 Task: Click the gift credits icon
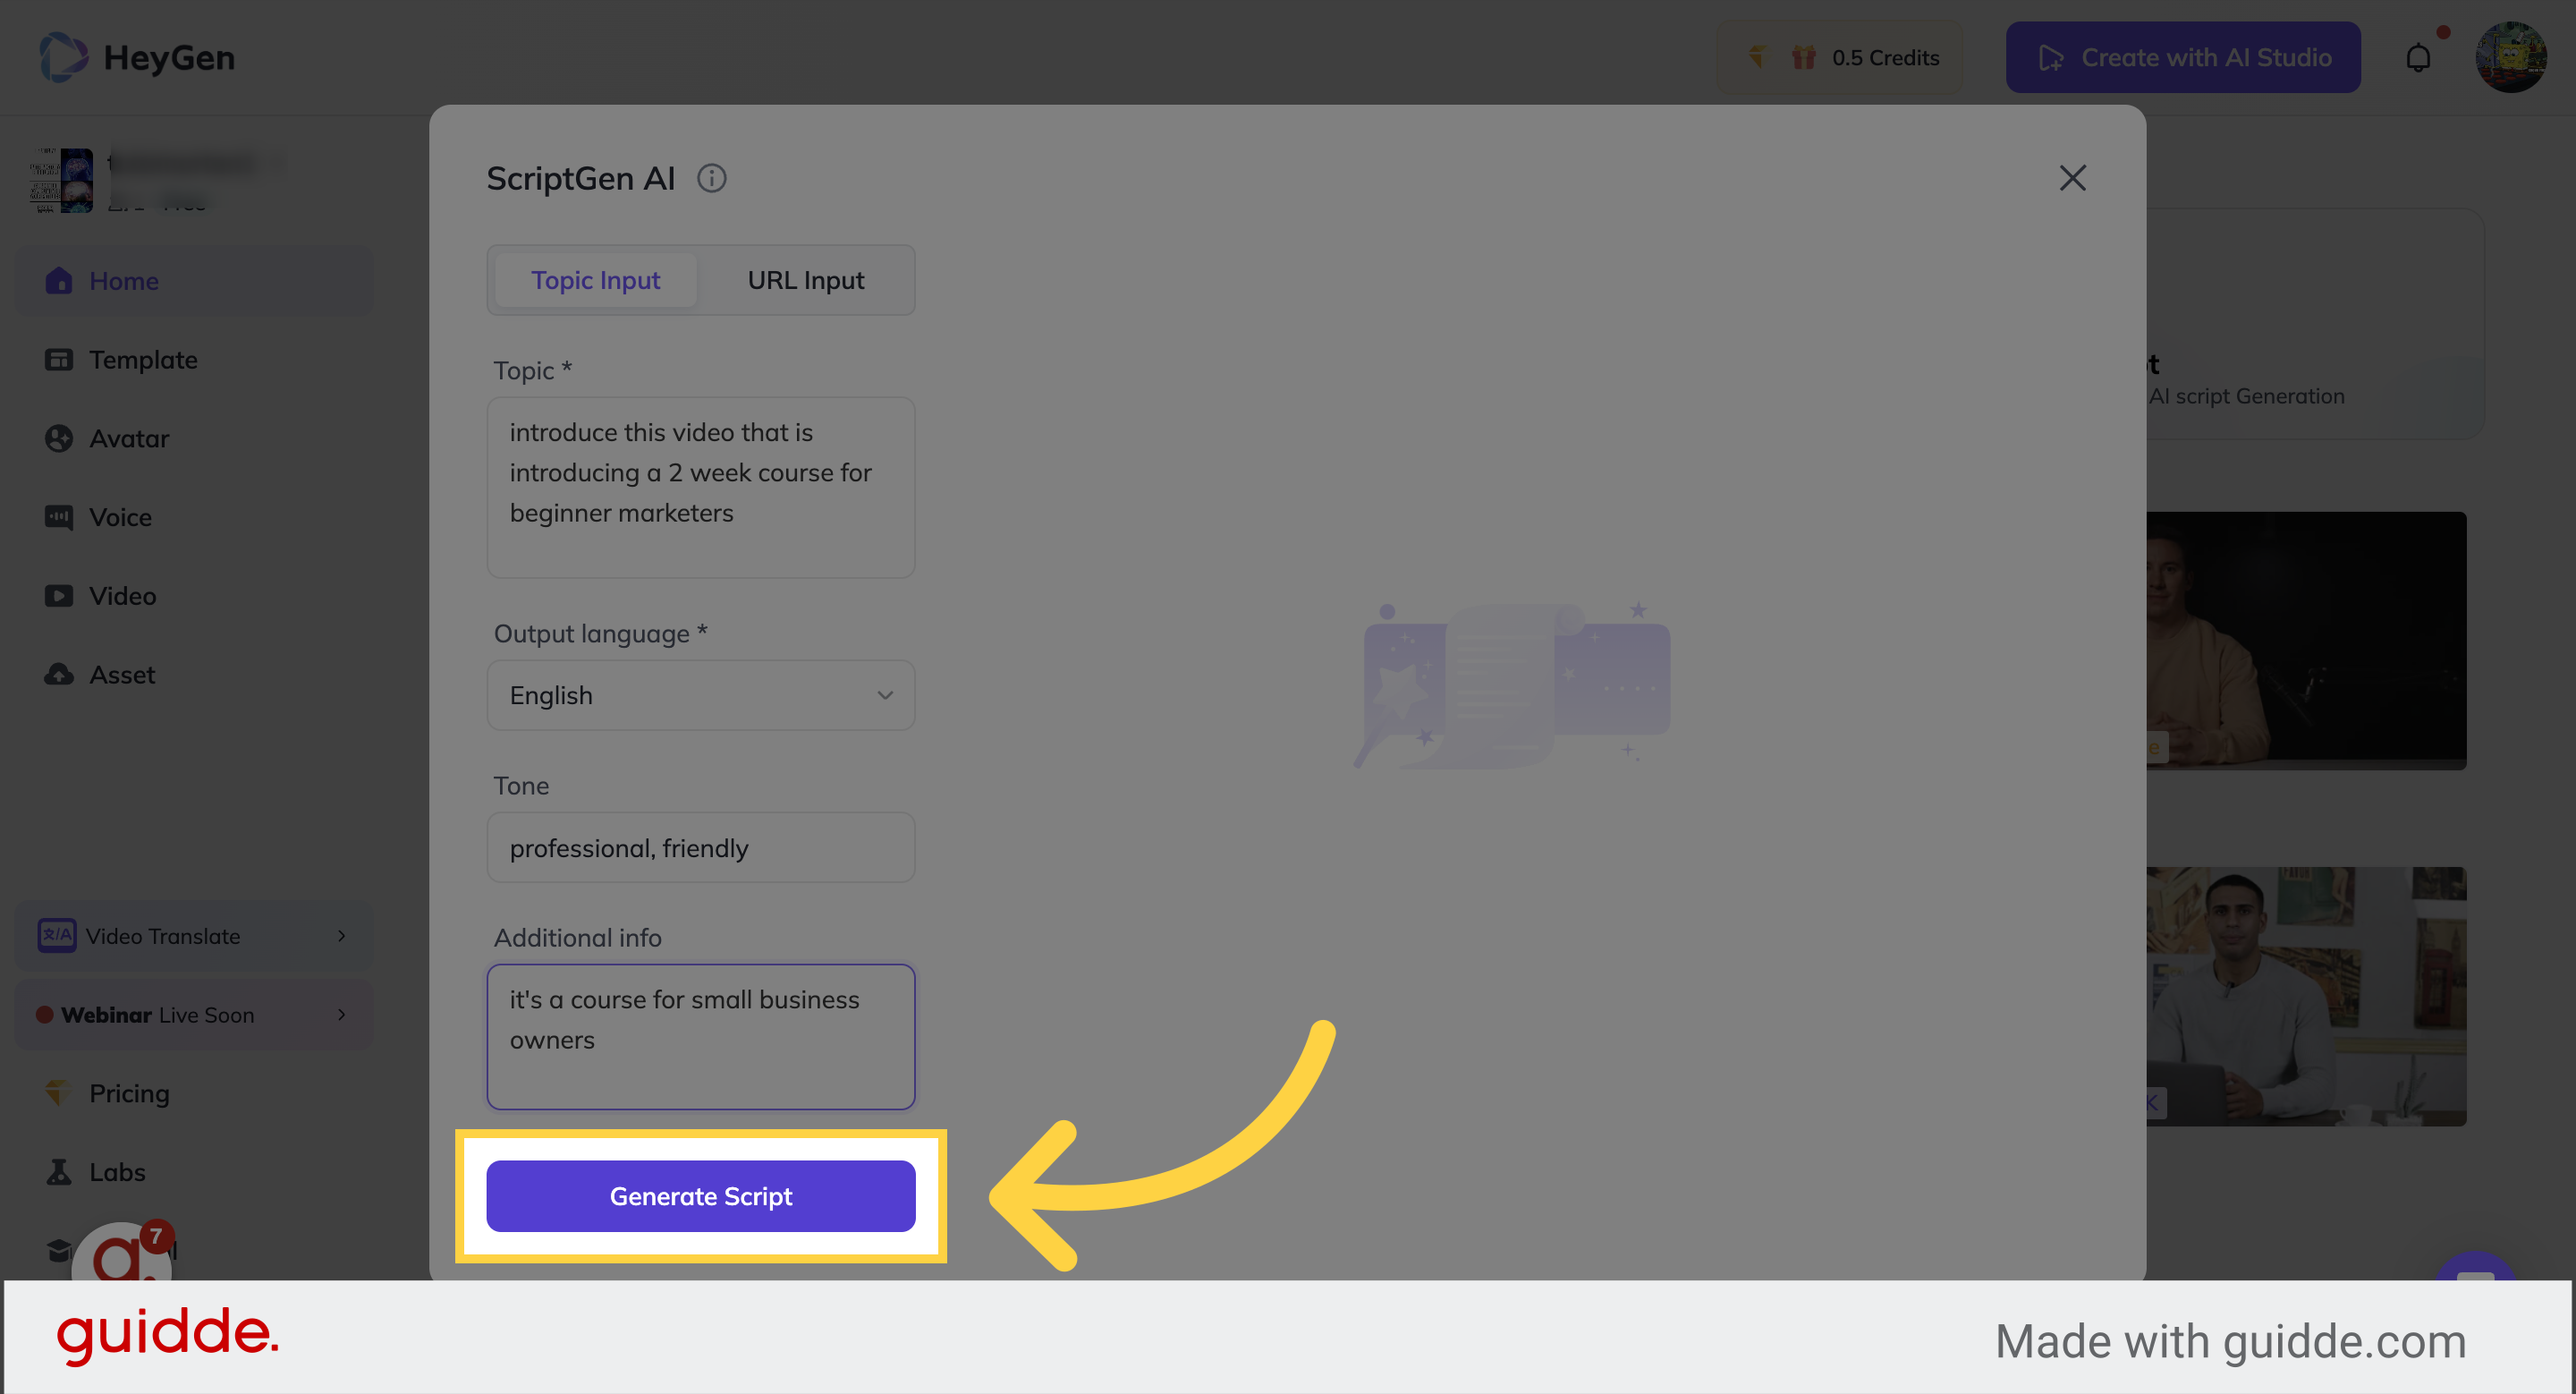1803,57
